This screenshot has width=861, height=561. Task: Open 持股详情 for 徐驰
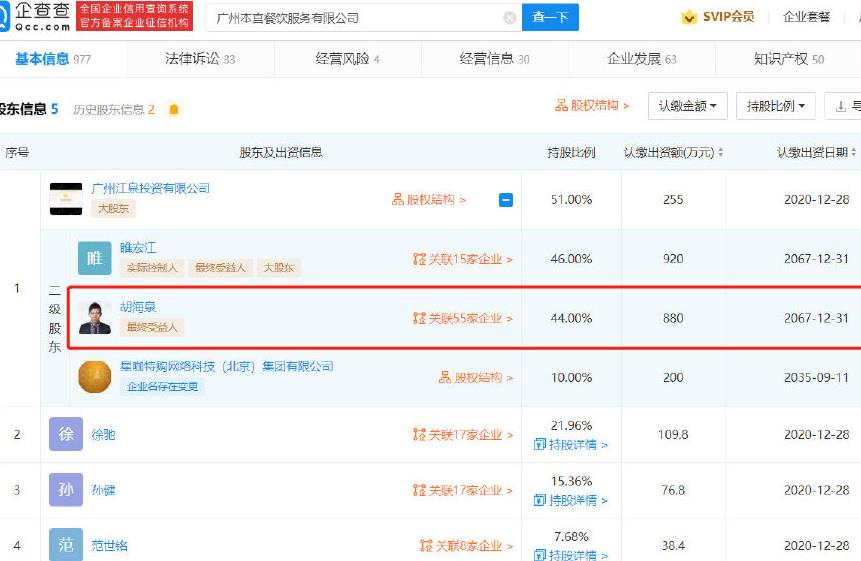[571, 445]
